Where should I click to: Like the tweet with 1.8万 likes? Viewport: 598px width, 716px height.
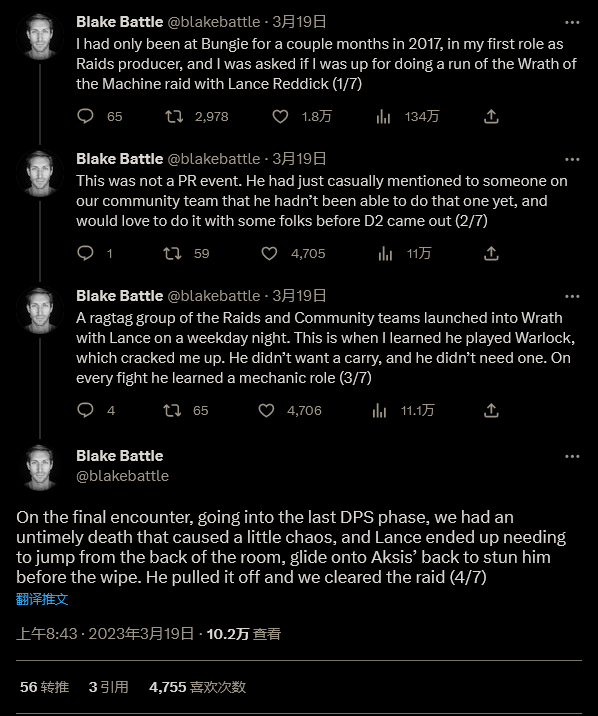click(x=280, y=116)
